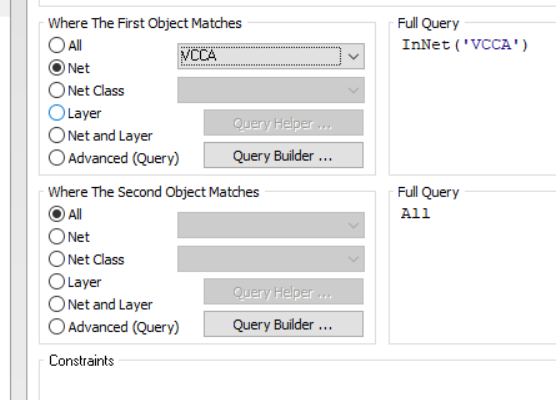Screen dimensions: 556x400
Task: Open first object Query Builder
Action: [x=283, y=155]
